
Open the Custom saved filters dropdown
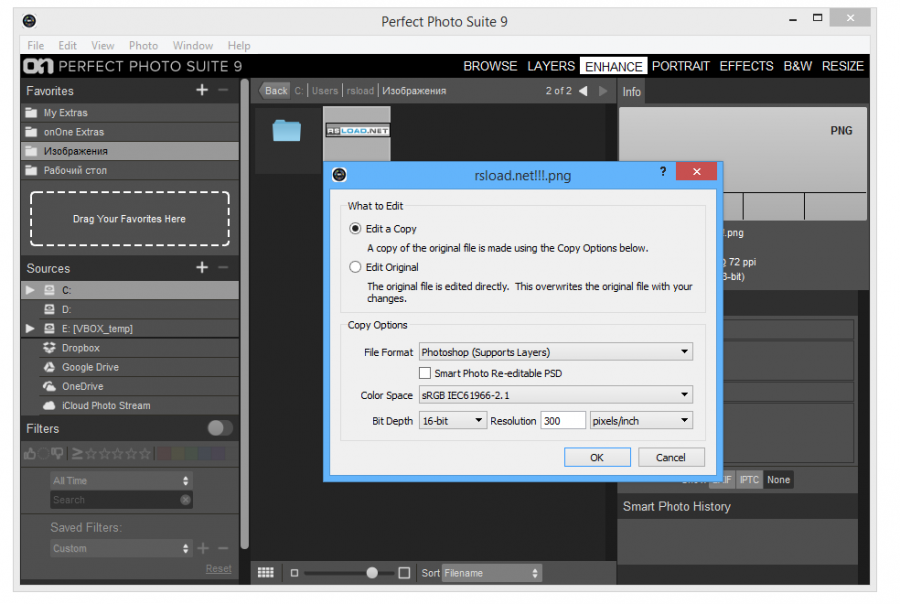pos(121,548)
